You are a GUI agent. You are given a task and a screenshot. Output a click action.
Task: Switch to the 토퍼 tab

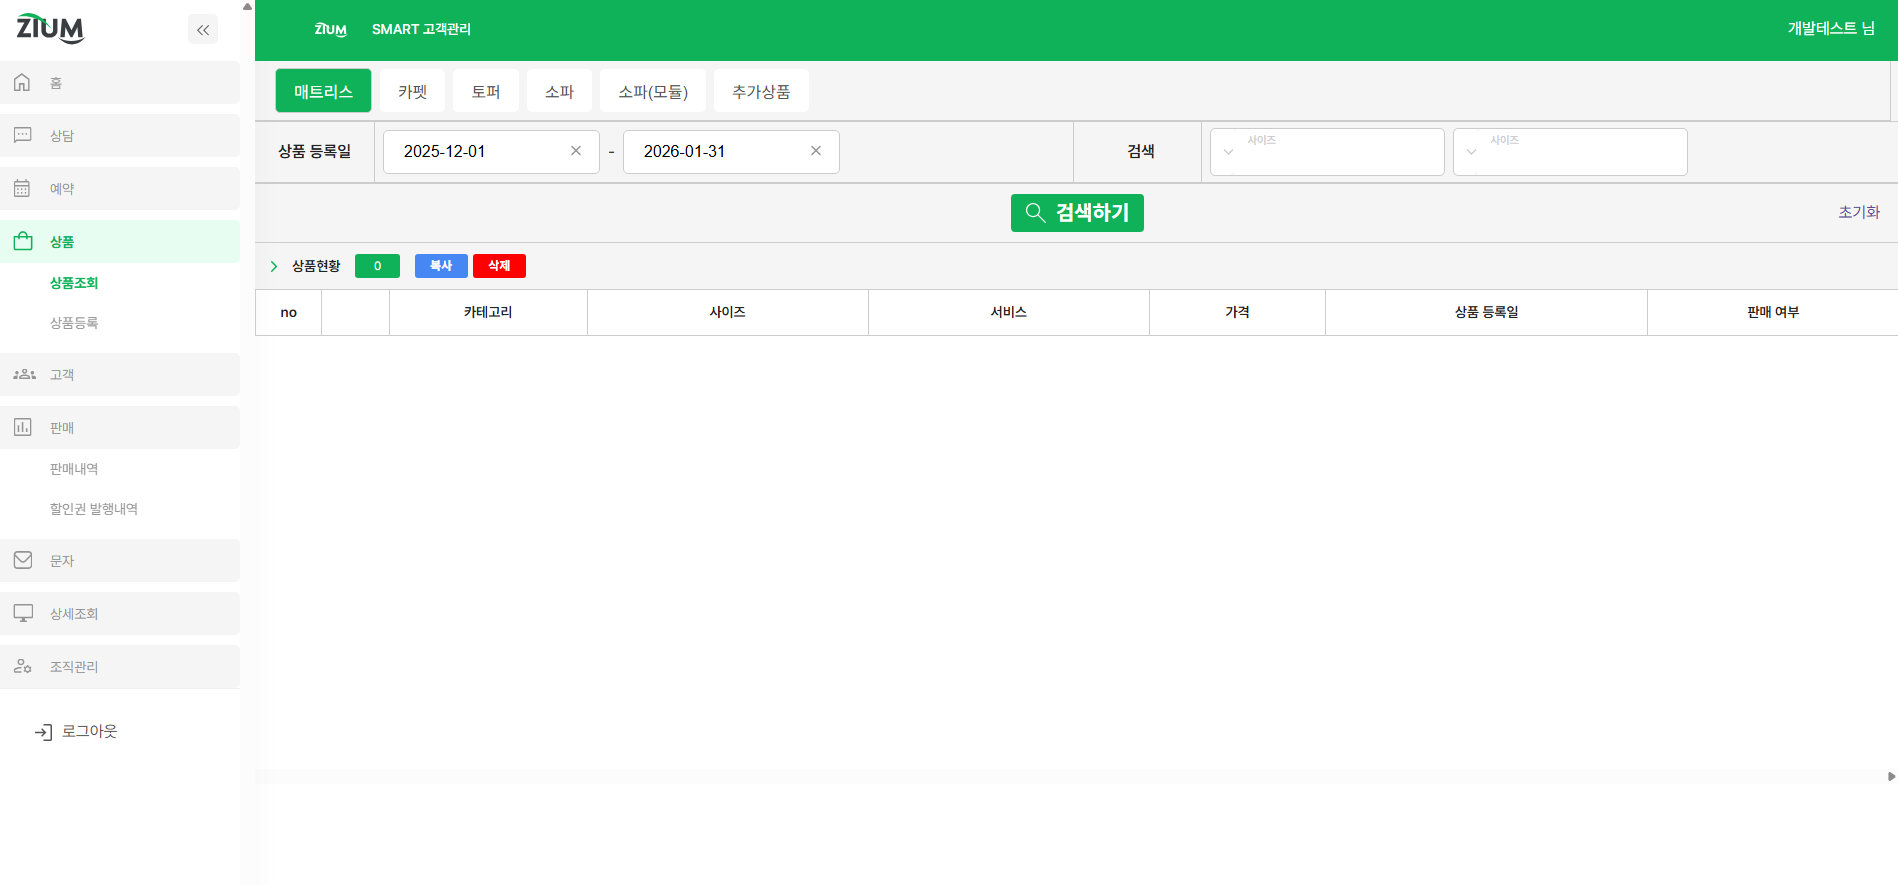point(485,91)
